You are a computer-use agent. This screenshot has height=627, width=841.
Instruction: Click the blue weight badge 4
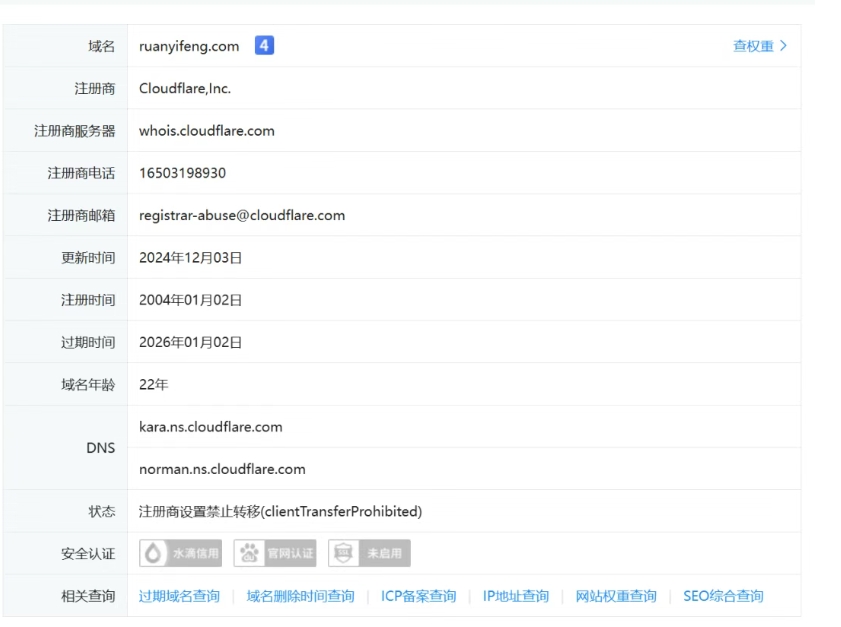tap(264, 46)
